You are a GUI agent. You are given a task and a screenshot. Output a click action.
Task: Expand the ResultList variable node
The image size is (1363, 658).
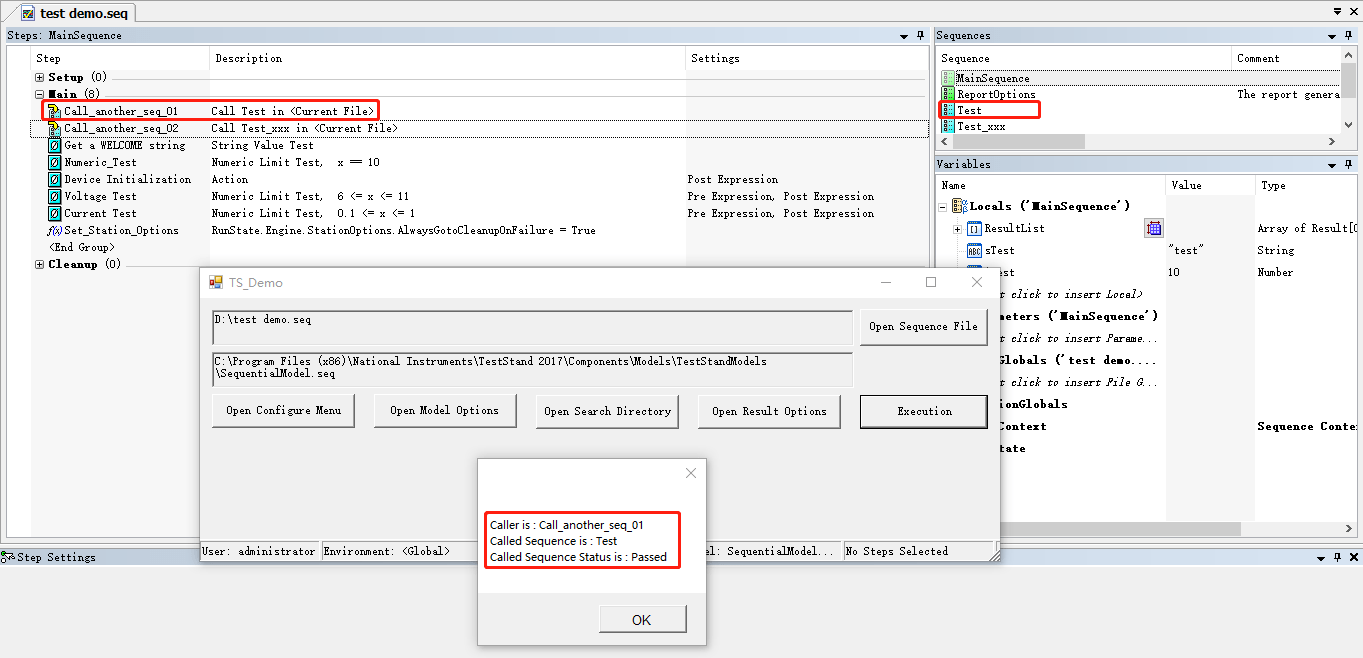(957, 227)
